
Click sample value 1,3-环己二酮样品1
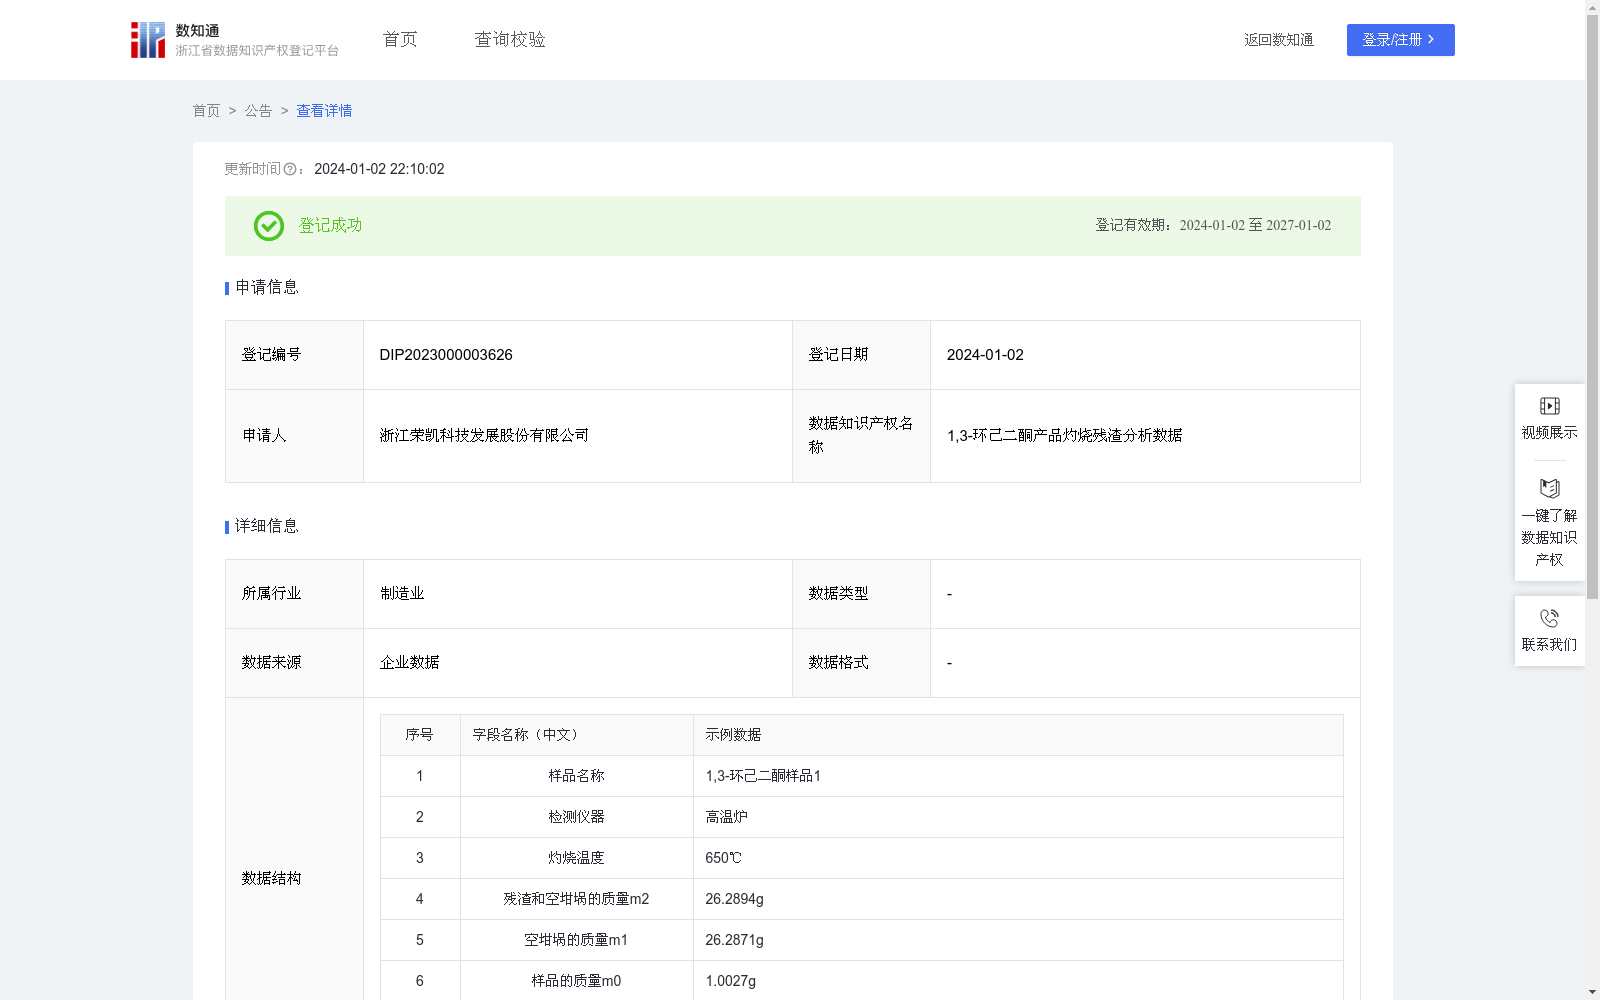[763, 776]
